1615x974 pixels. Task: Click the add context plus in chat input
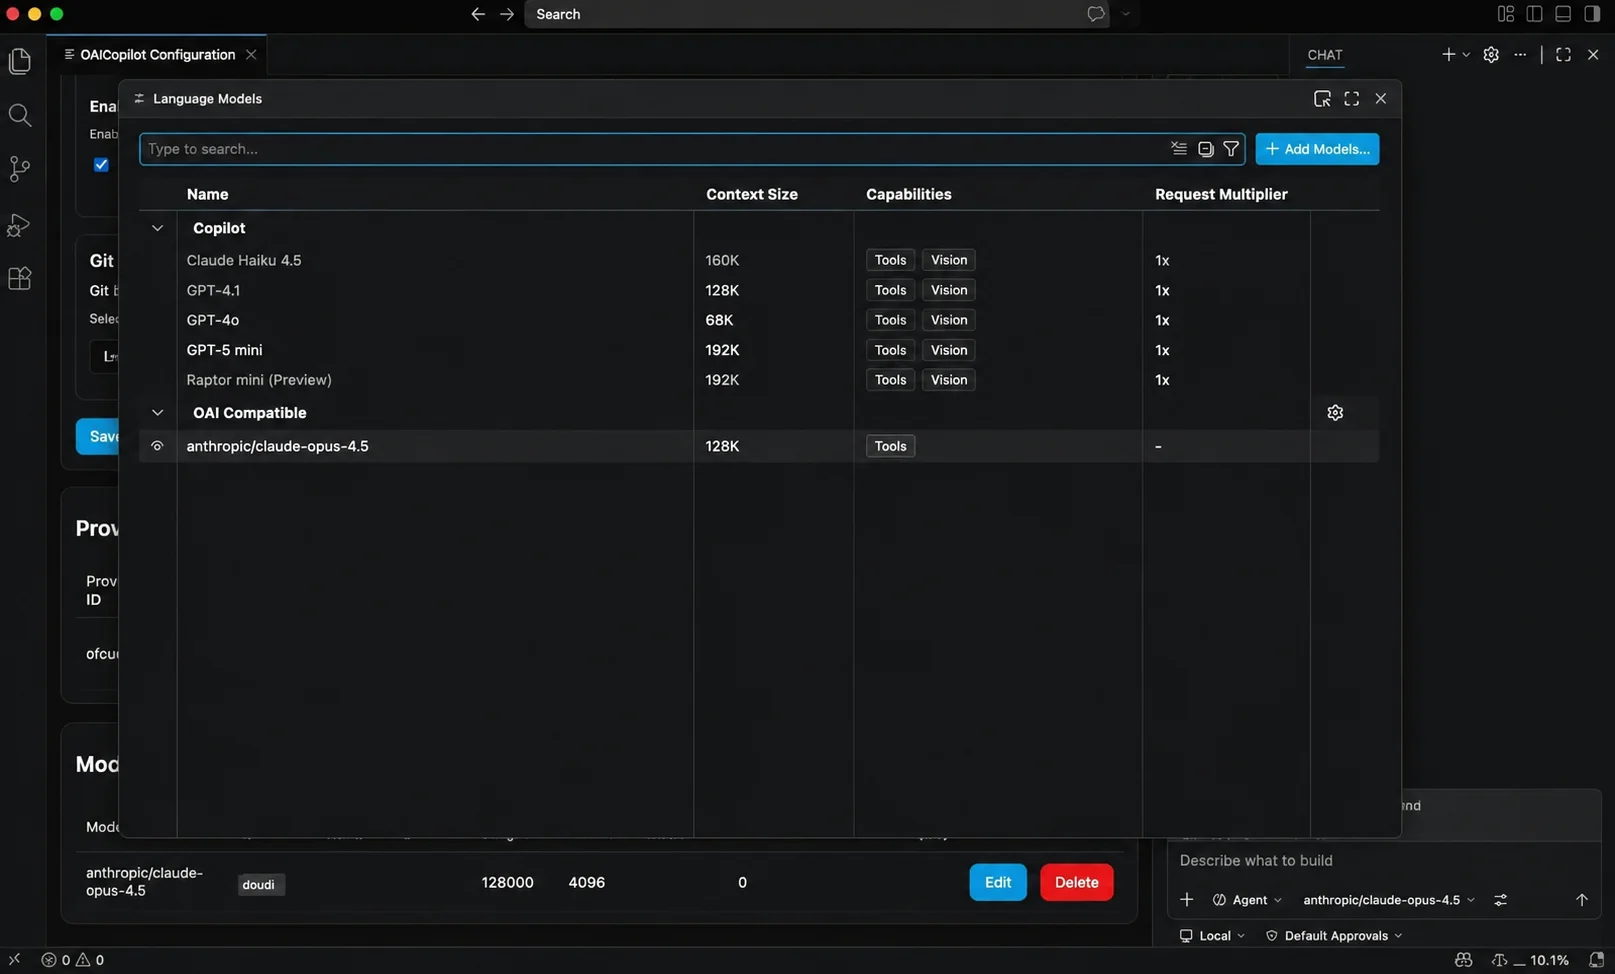(x=1187, y=900)
